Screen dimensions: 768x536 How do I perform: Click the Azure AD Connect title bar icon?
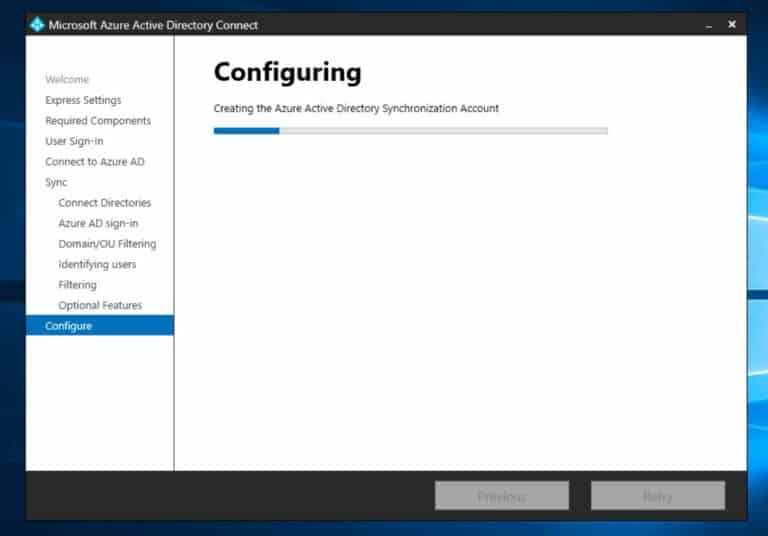pyautogui.click(x=37, y=24)
